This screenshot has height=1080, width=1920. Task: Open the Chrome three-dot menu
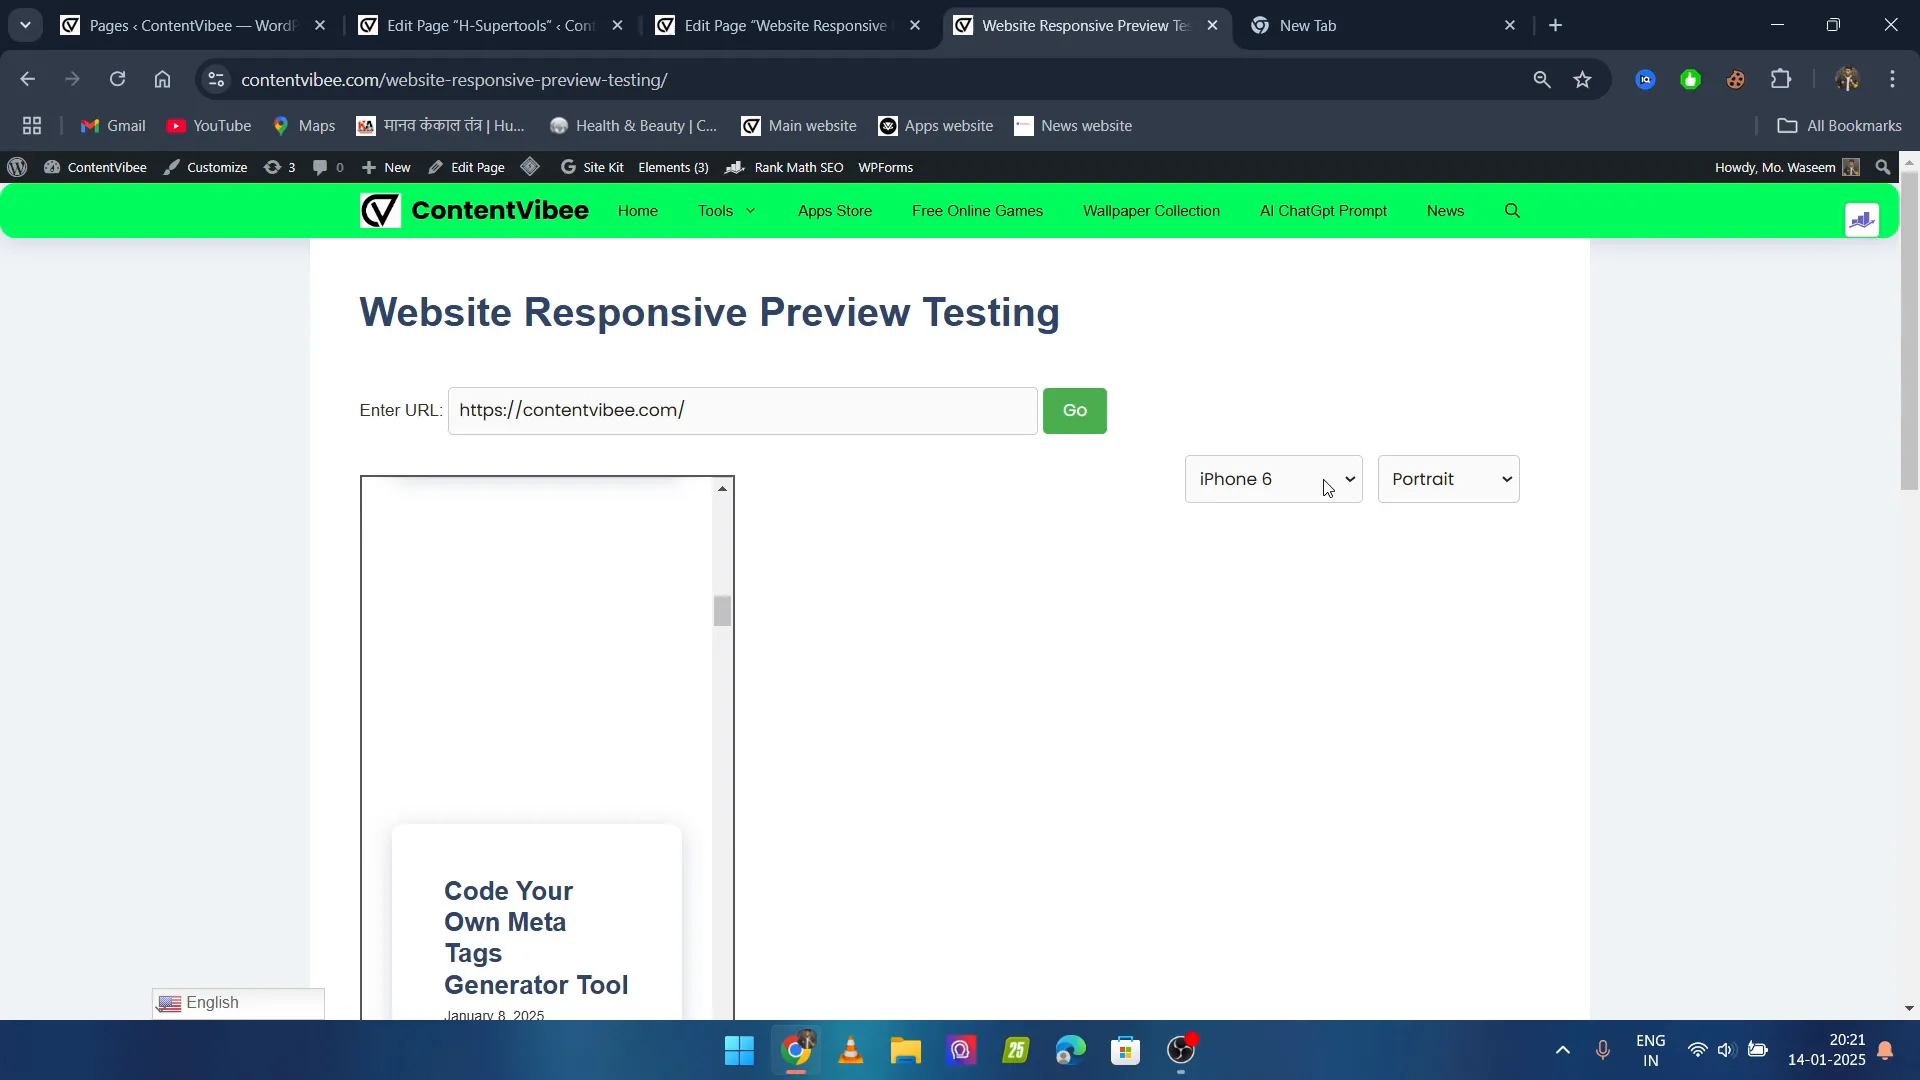coord(1892,79)
